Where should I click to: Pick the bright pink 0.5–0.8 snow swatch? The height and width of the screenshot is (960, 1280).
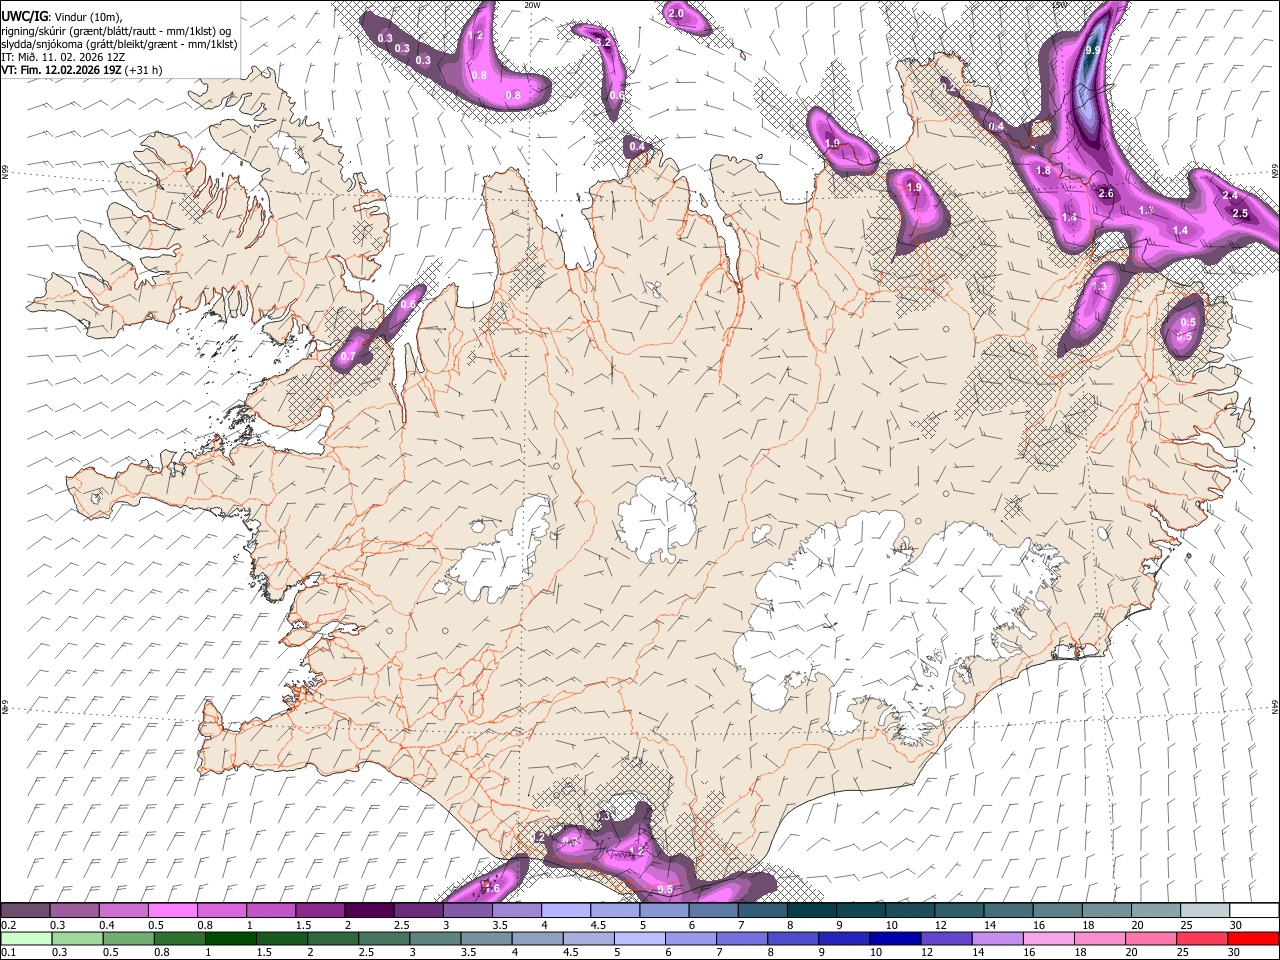[172, 911]
